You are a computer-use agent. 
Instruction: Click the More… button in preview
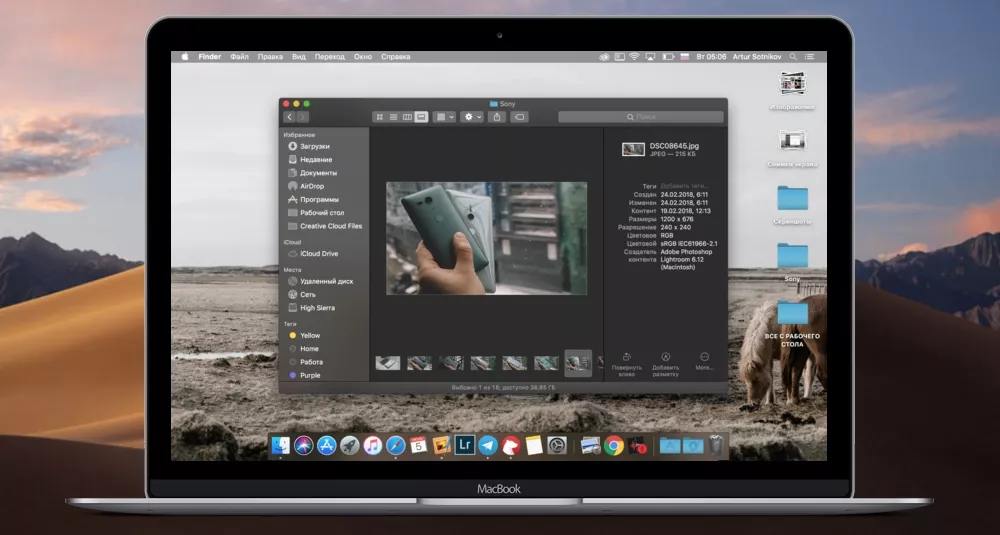pyautogui.click(x=704, y=362)
